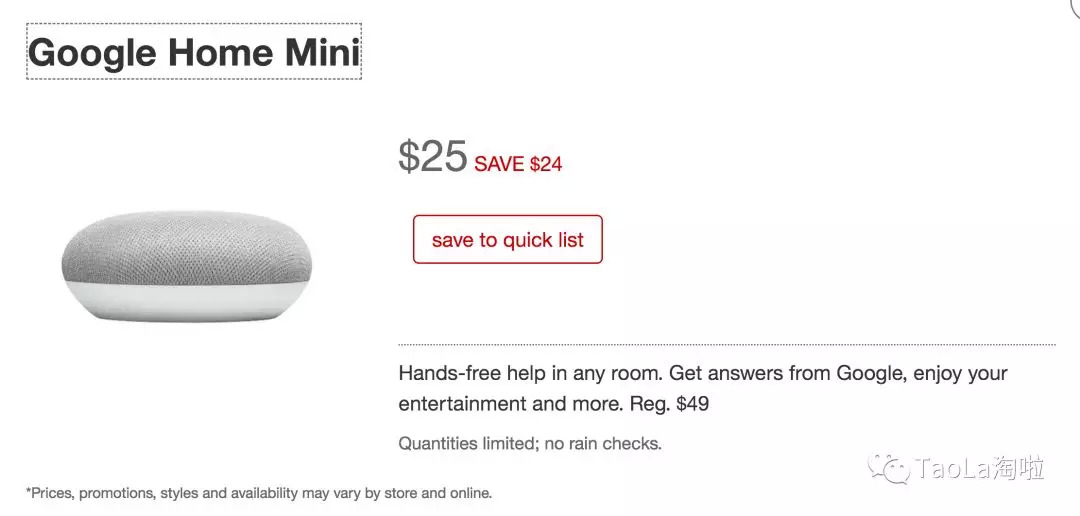Click the partial circle icon at top-right corner
The image size is (1080, 516).
click(x=1074, y=6)
